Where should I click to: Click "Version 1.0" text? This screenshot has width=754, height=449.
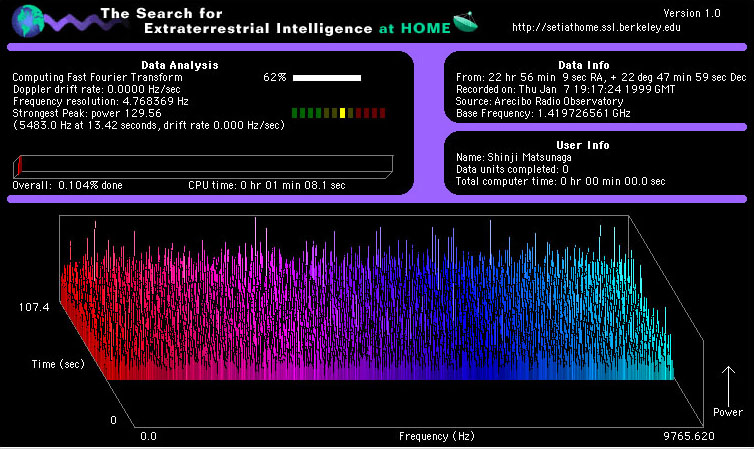(x=692, y=13)
